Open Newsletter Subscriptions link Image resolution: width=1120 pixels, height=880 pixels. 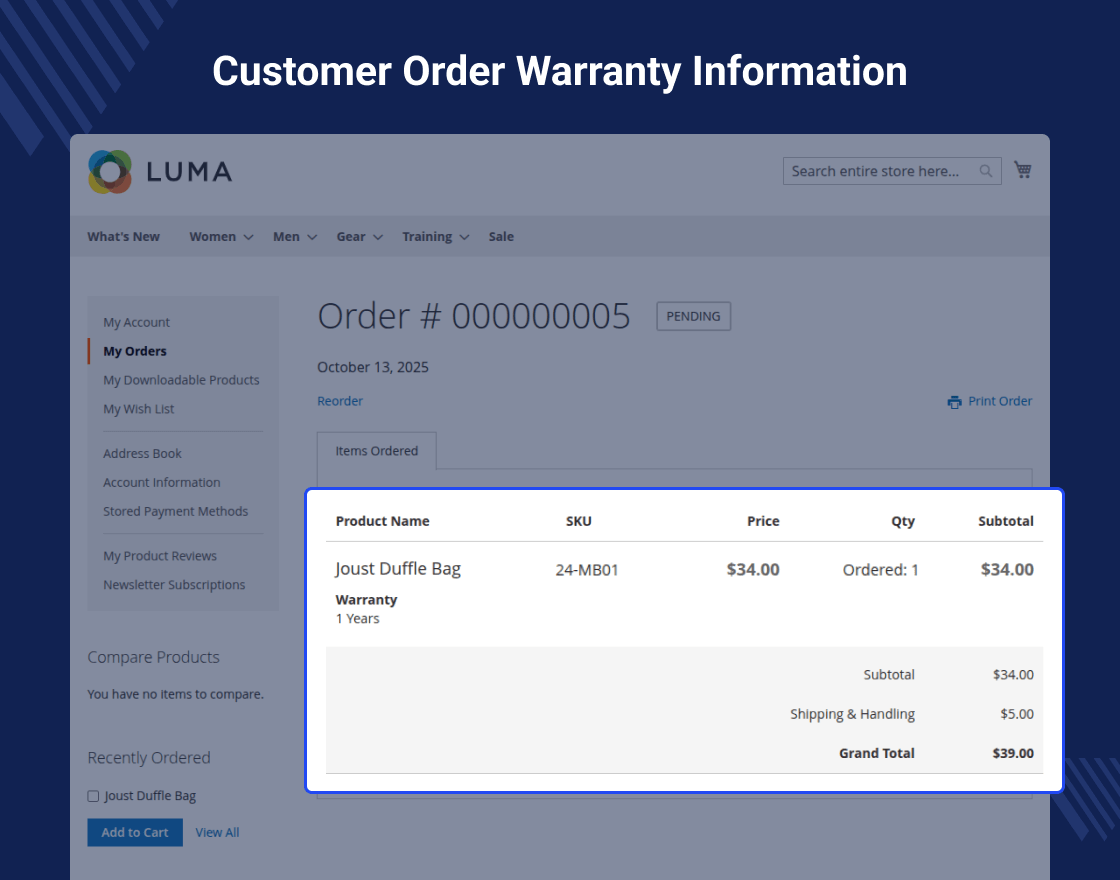pos(174,584)
